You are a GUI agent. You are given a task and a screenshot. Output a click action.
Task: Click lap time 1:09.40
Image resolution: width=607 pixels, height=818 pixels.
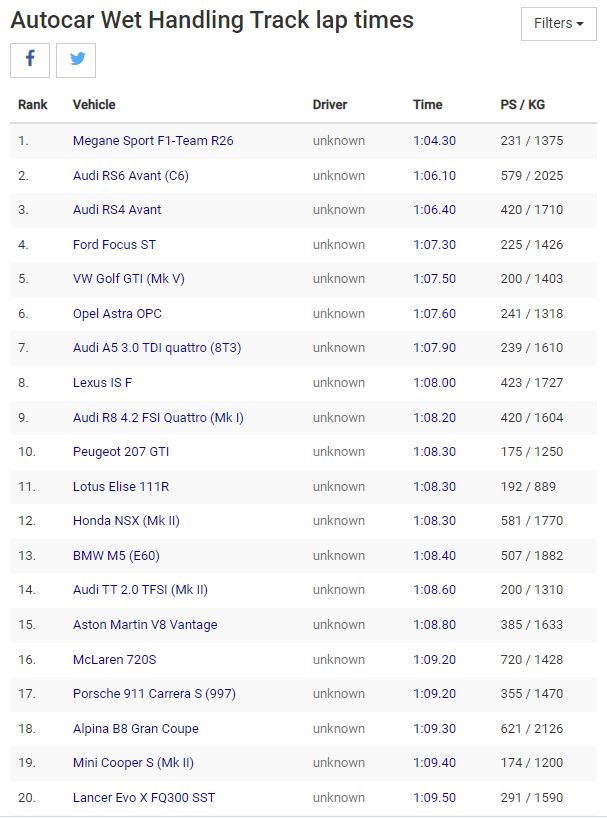point(434,763)
